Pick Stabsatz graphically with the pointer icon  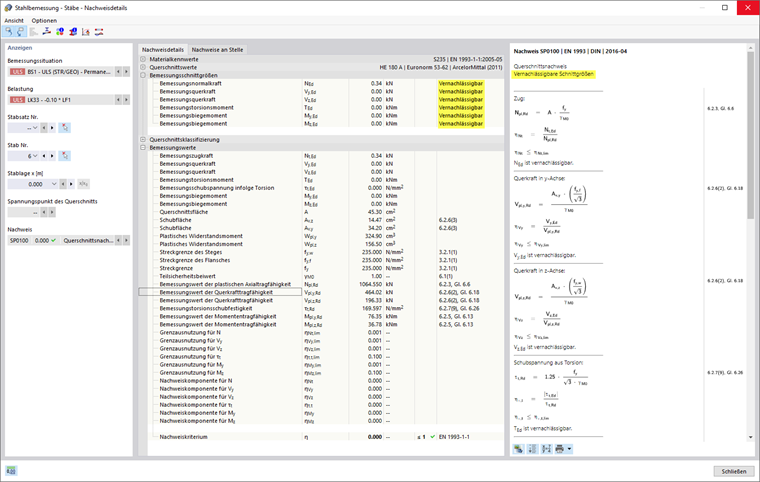point(65,128)
